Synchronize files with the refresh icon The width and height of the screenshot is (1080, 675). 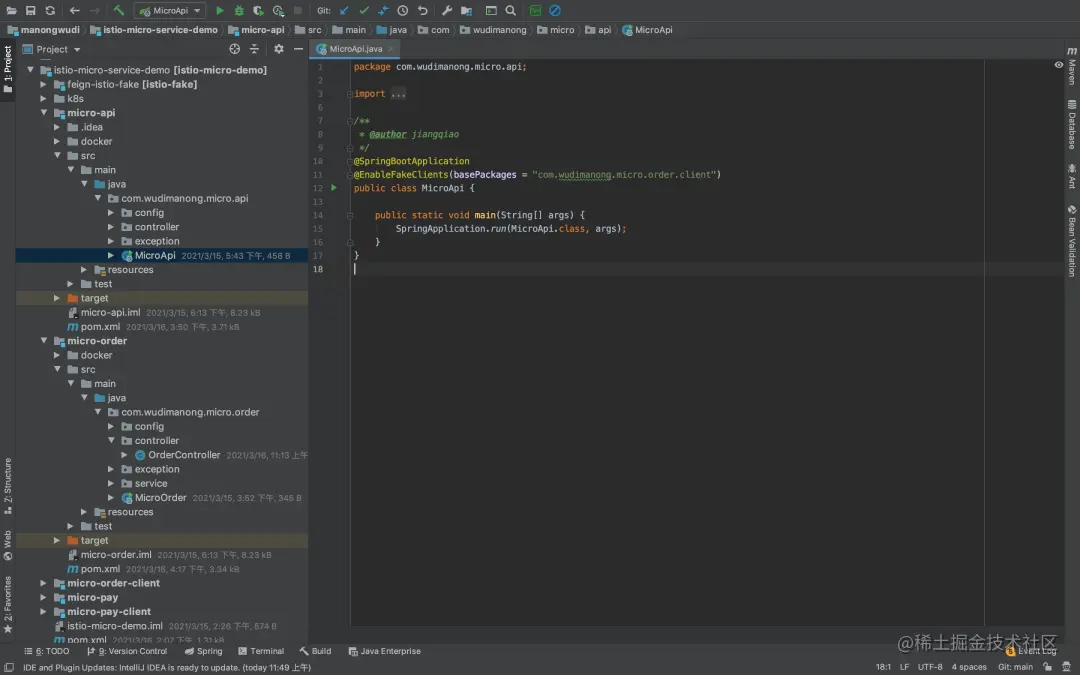pyautogui.click(x=50, y=10)
